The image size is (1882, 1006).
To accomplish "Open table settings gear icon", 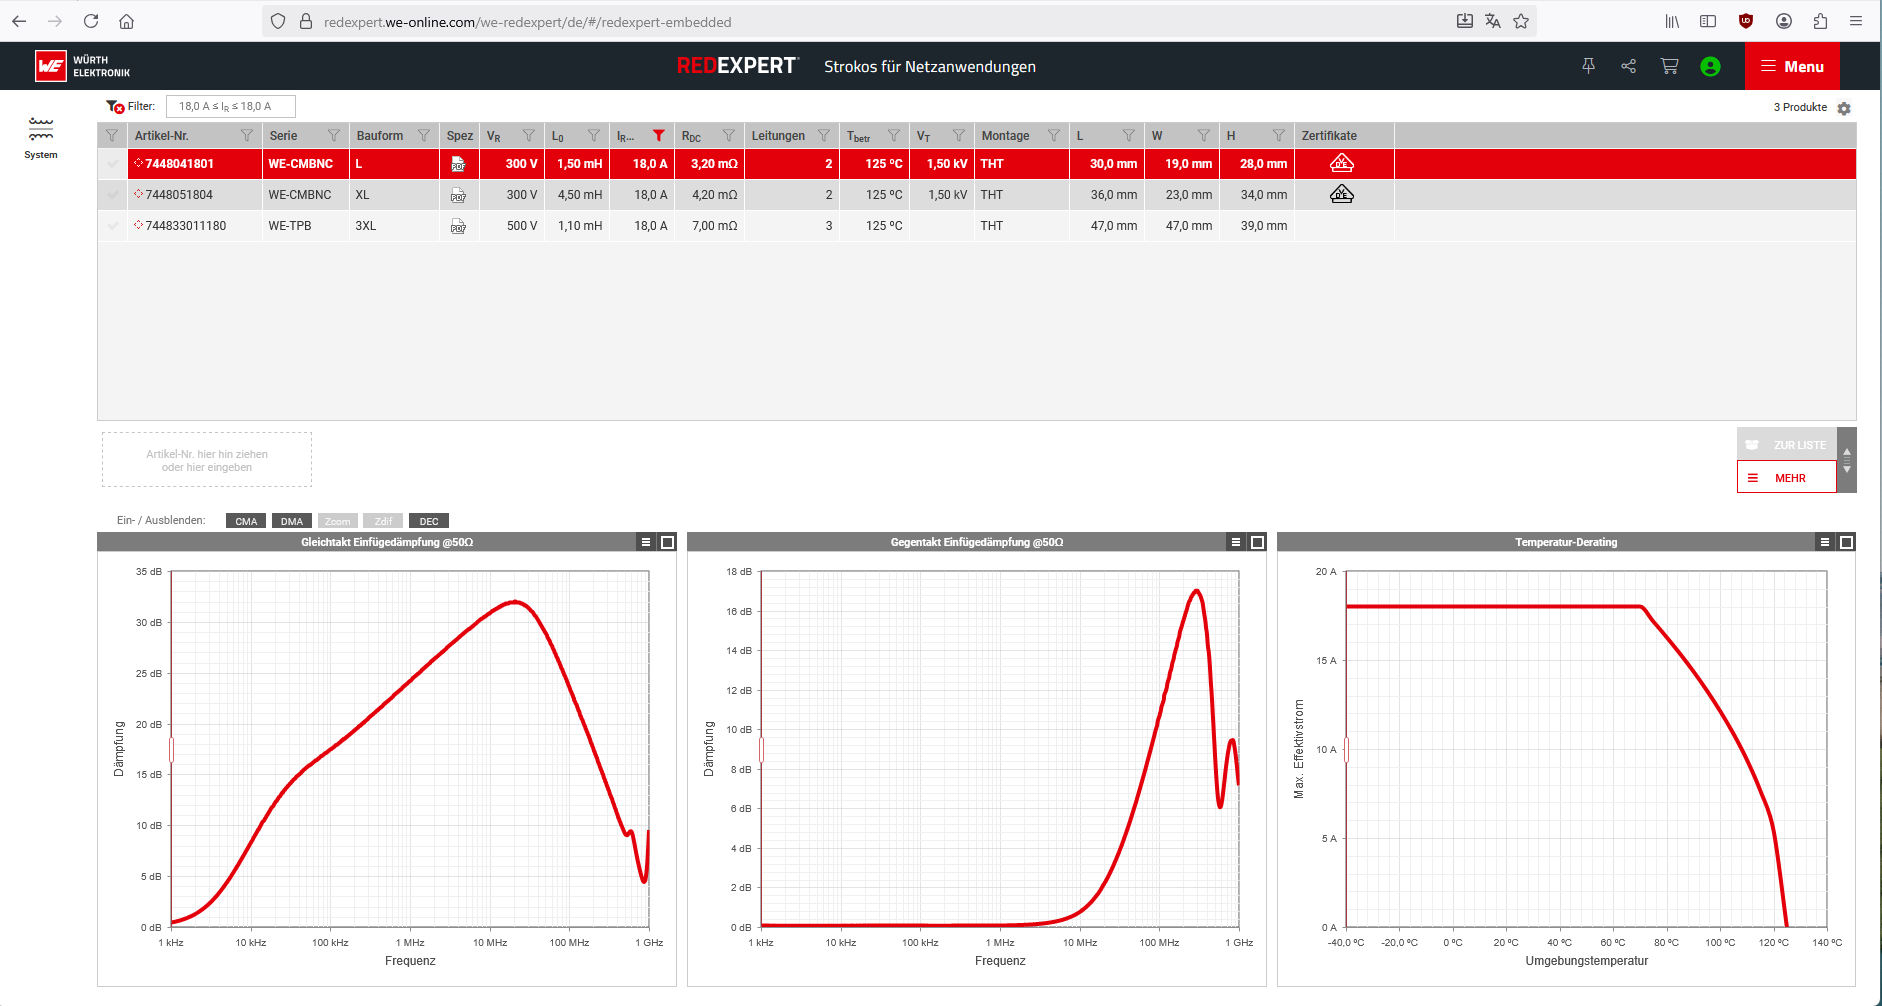I will [1844, 108].
